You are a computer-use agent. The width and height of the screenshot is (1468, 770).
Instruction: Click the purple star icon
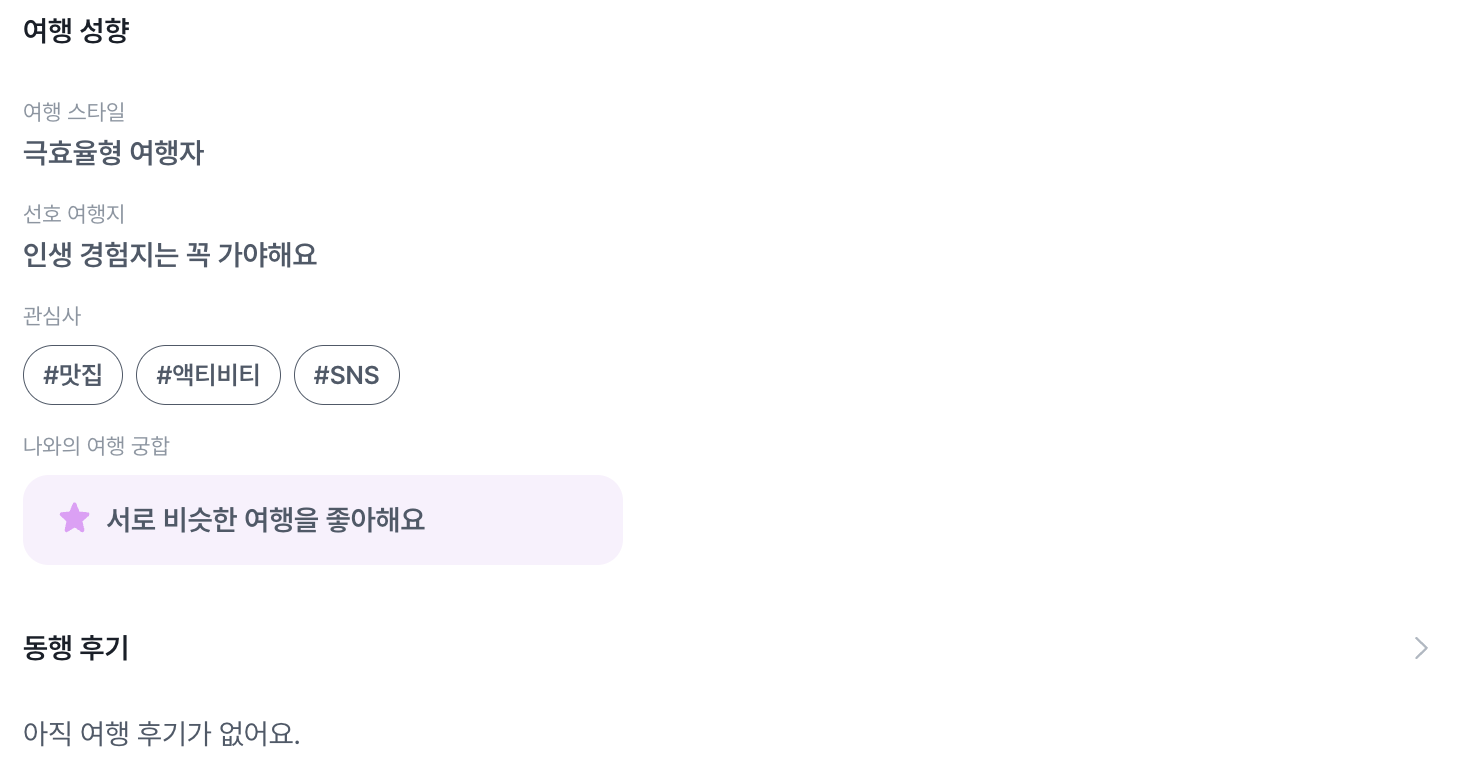[x=74, y=518]
